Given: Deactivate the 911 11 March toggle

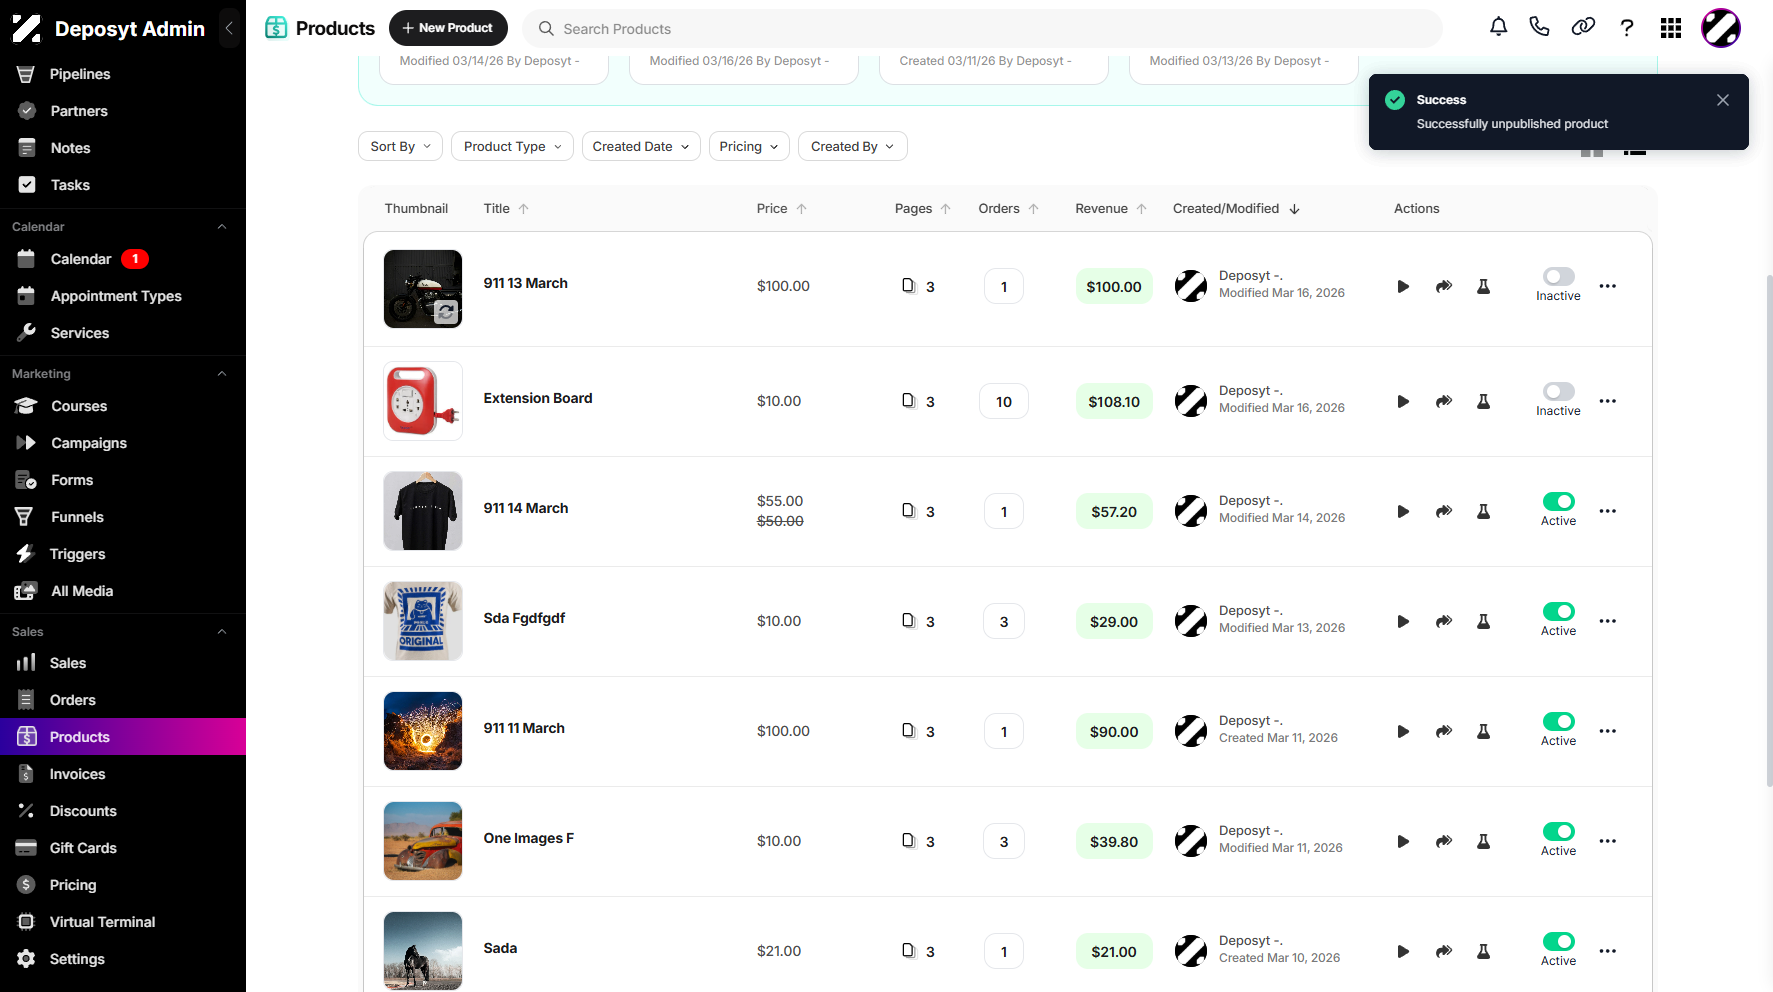Looking at the screenshot, I should [1558, 721].
